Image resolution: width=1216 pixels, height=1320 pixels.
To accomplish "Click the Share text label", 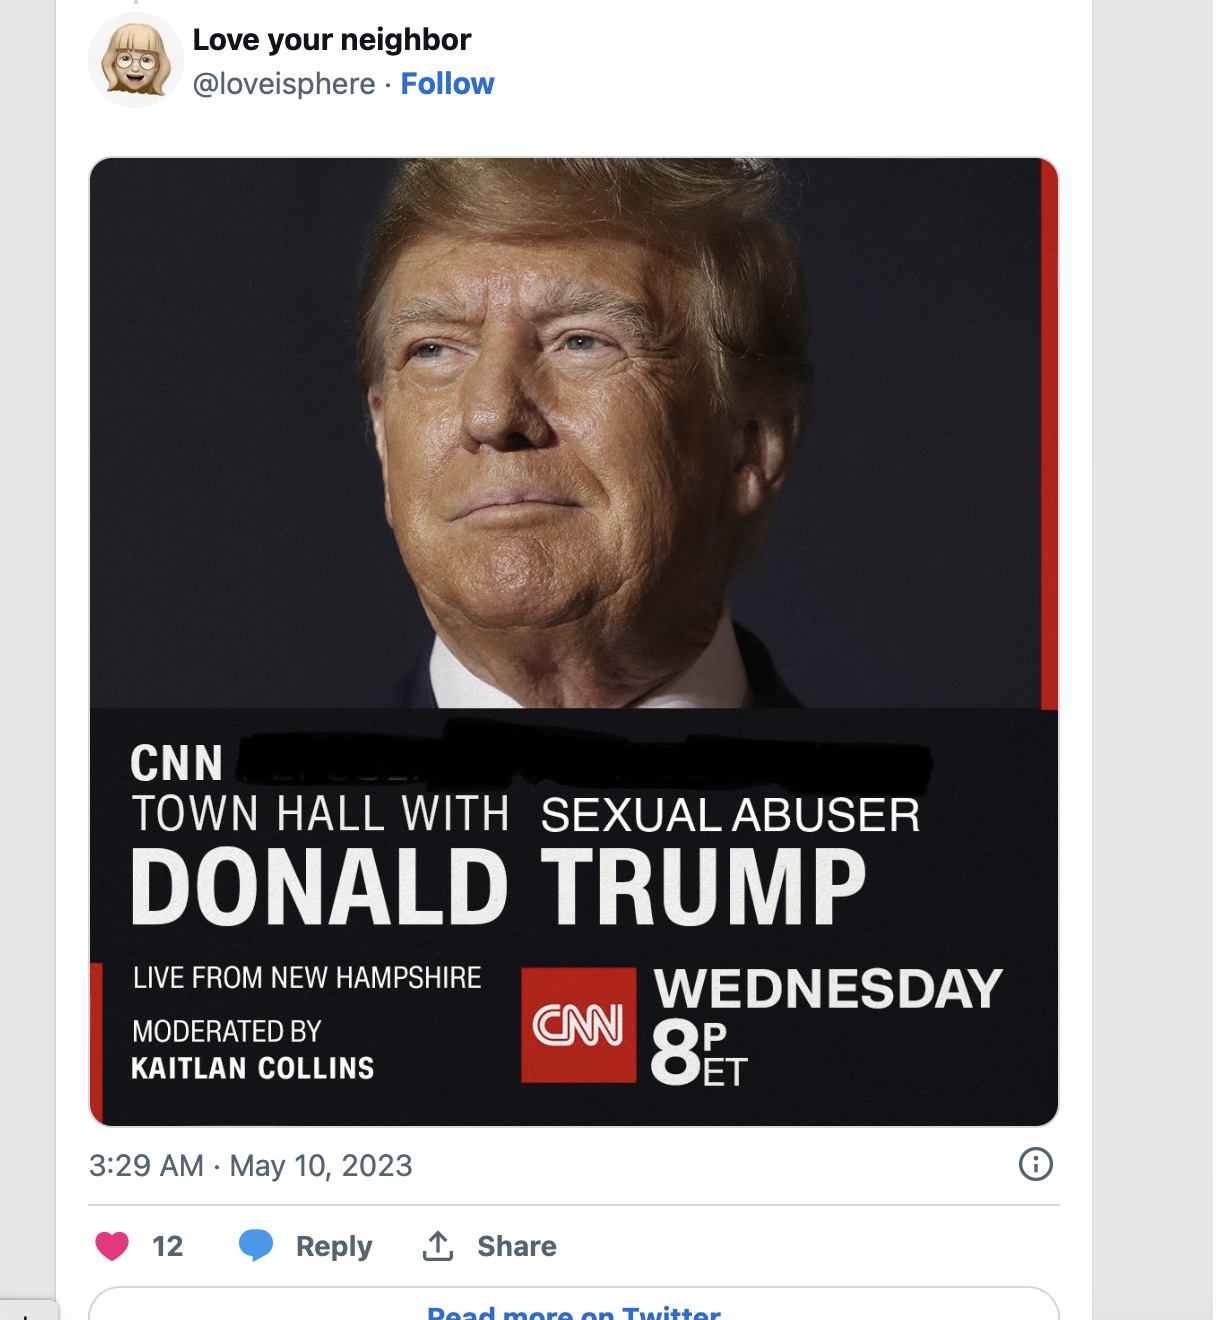I will pos(516,1246).
